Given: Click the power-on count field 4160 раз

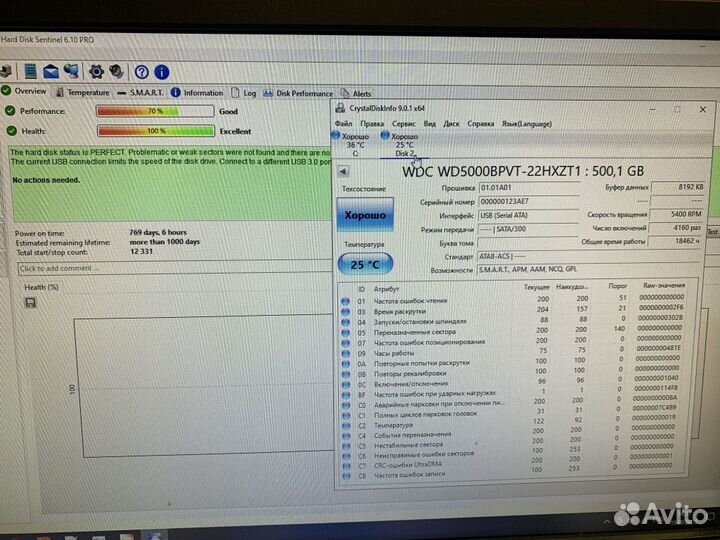Looking at the screenshot, I should click(x=677, y=227).
